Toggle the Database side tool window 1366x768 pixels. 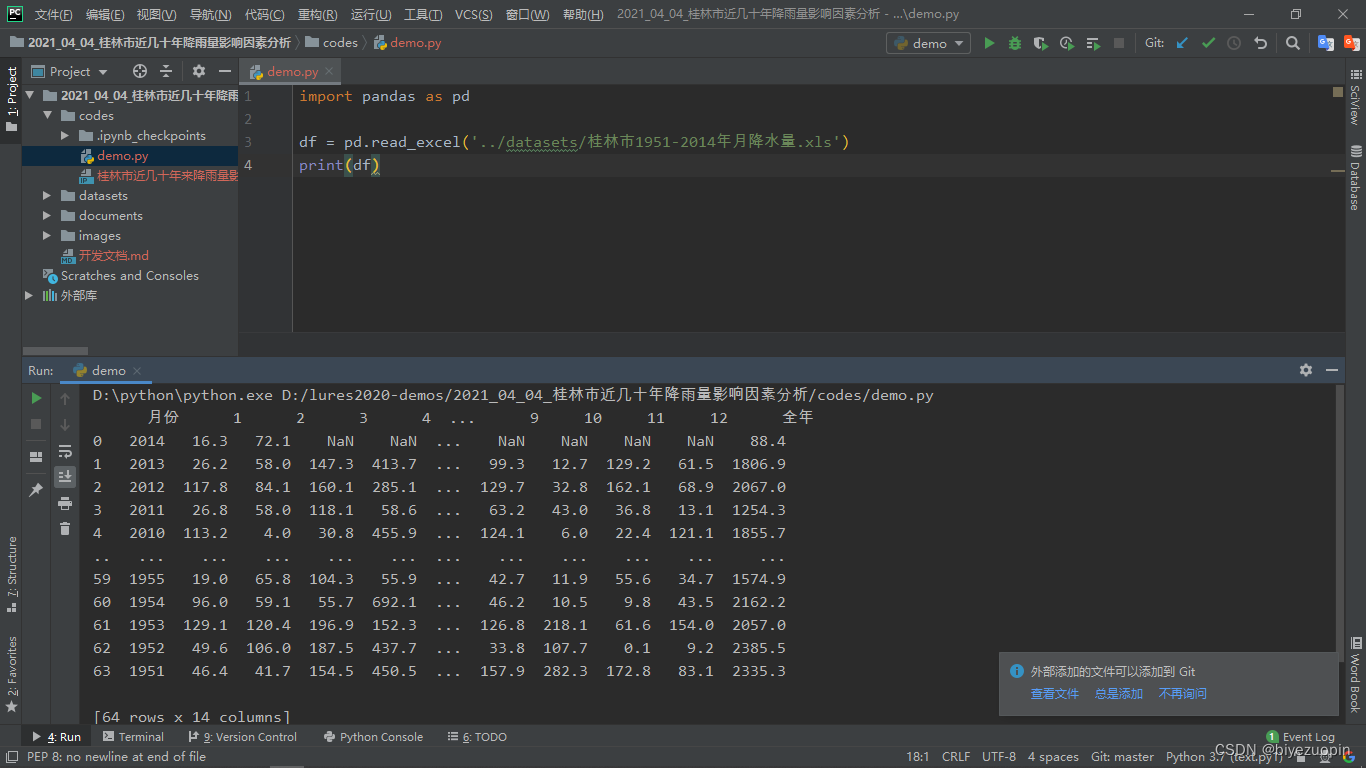pos(1355,178)
